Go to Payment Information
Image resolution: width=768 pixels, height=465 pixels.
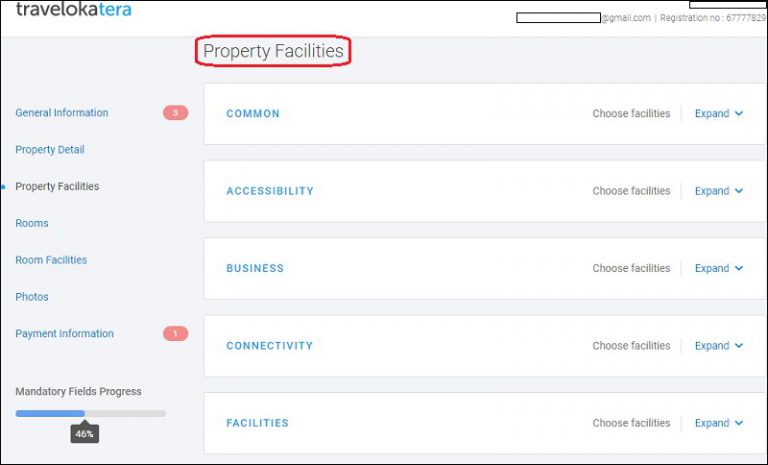point(64,334)
